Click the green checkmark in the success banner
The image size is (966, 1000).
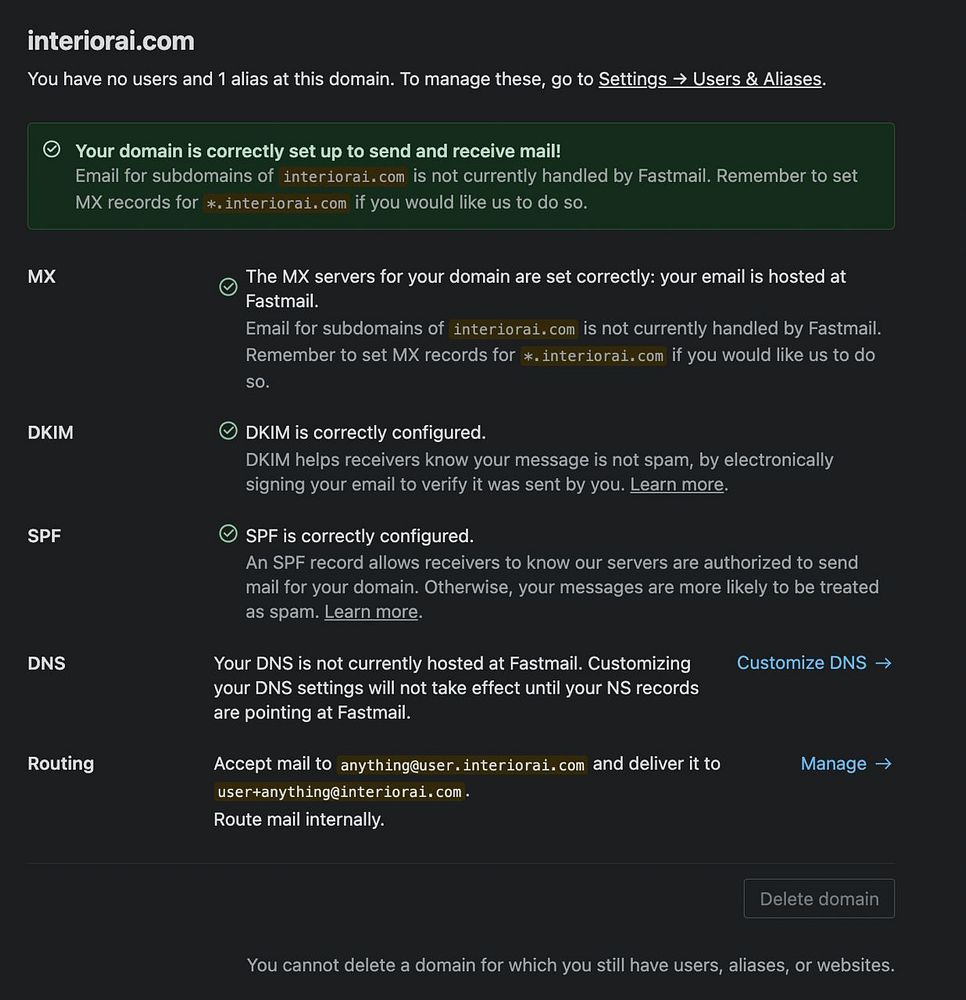[52, 149]
